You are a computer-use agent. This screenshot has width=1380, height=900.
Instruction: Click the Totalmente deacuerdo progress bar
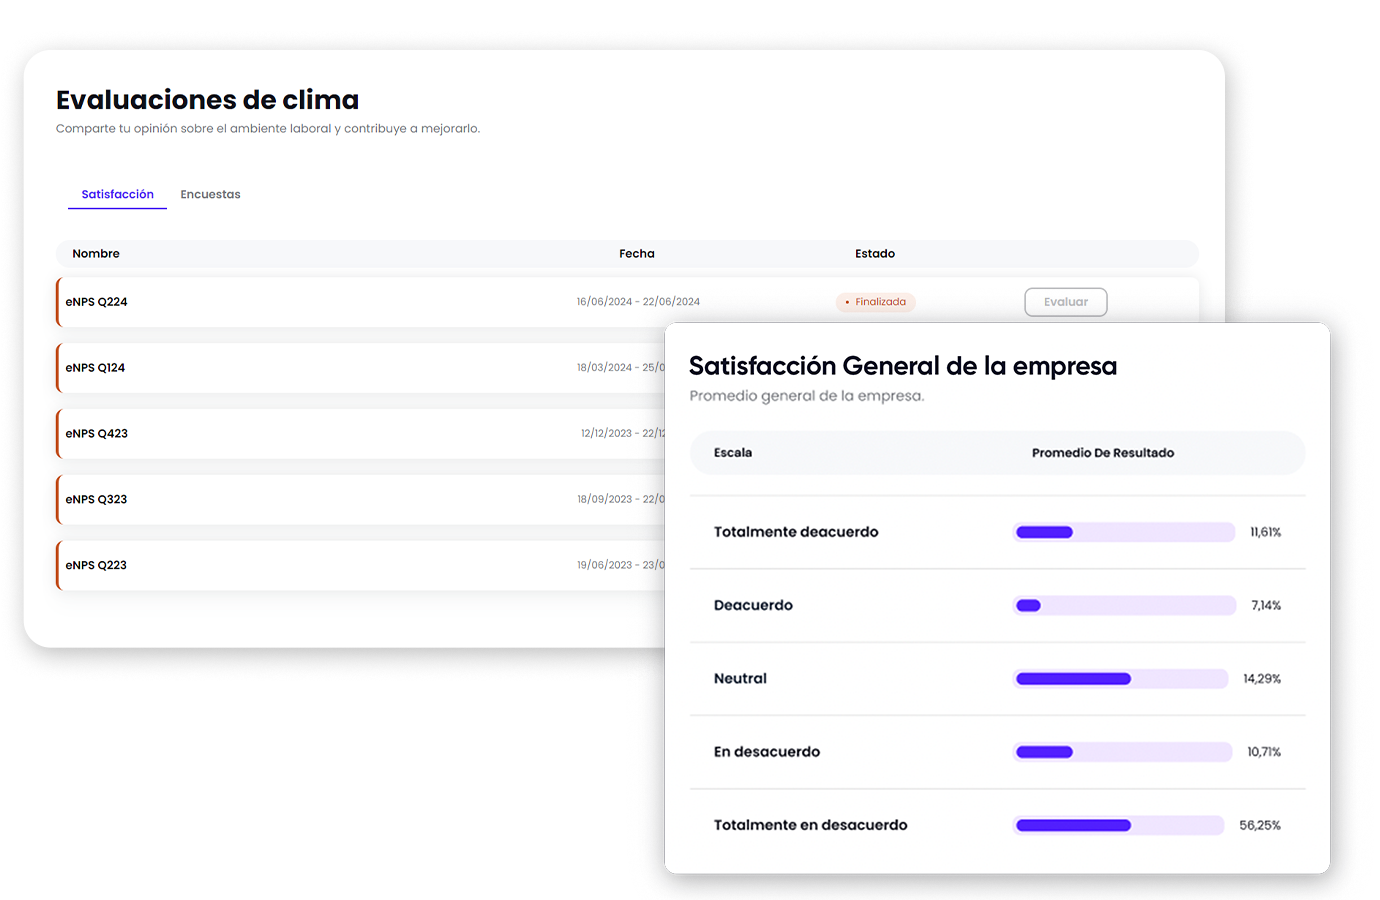click(x=1124, y=532)
